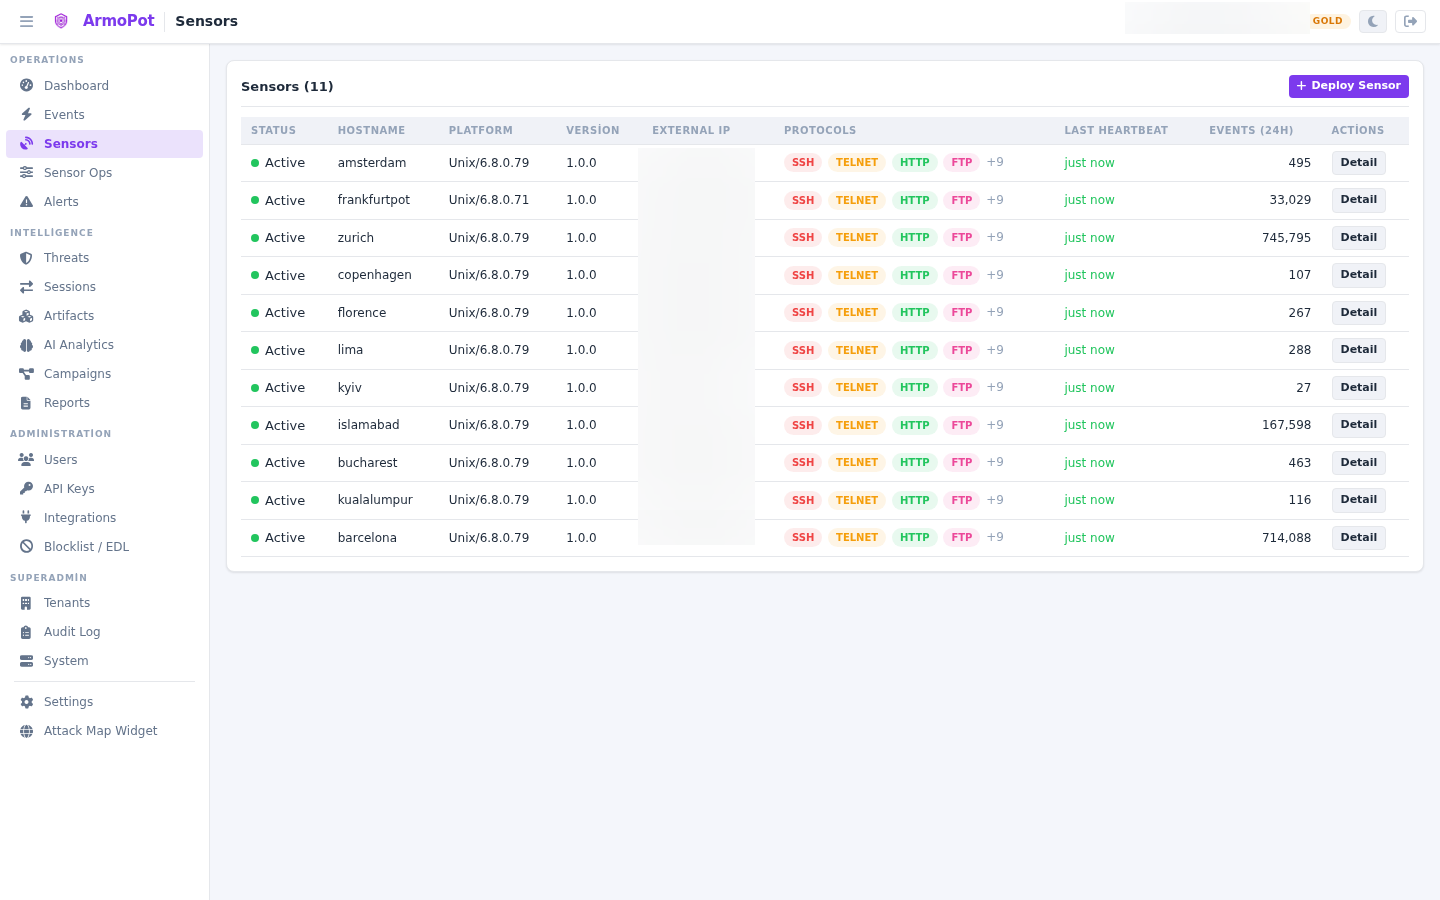Click the Sessions arrows icon
Viewport: 1440px width, 900px height.
[27, 287]
